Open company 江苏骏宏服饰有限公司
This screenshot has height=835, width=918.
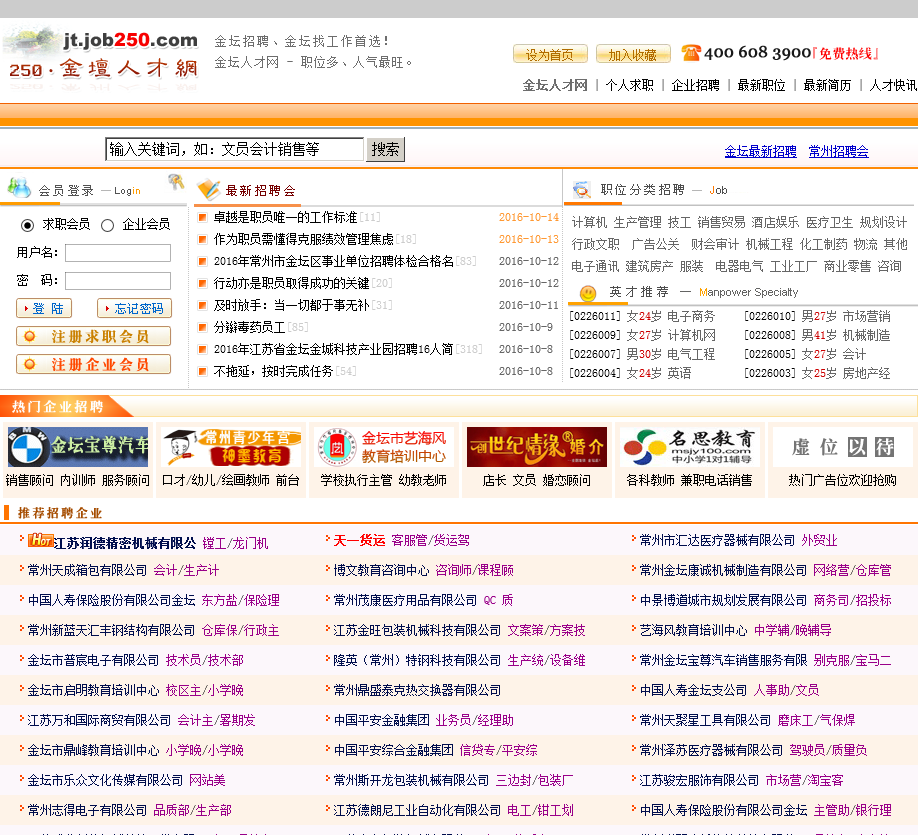point(700,781)
